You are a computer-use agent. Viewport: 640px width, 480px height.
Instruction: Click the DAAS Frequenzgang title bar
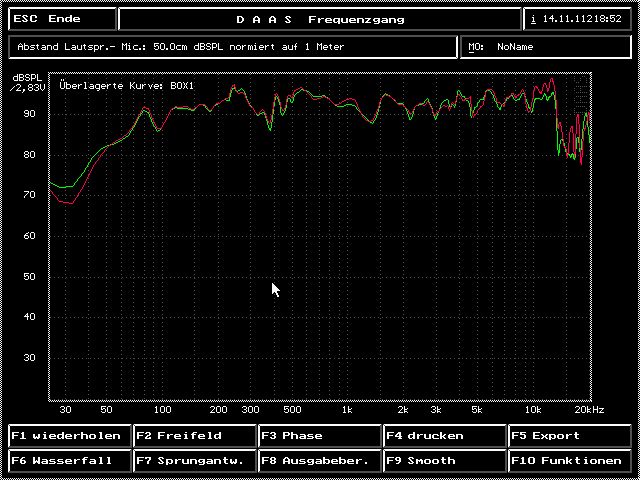tap(320, 19)
